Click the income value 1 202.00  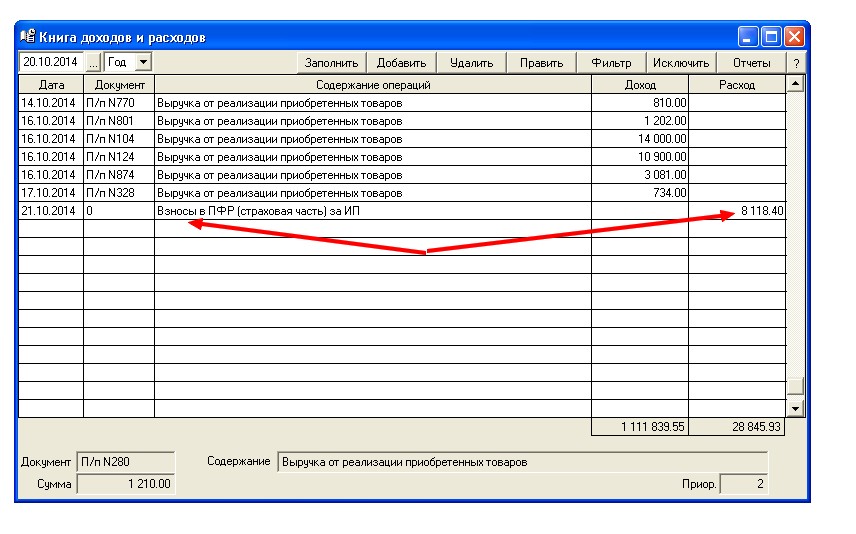point(664,121)
